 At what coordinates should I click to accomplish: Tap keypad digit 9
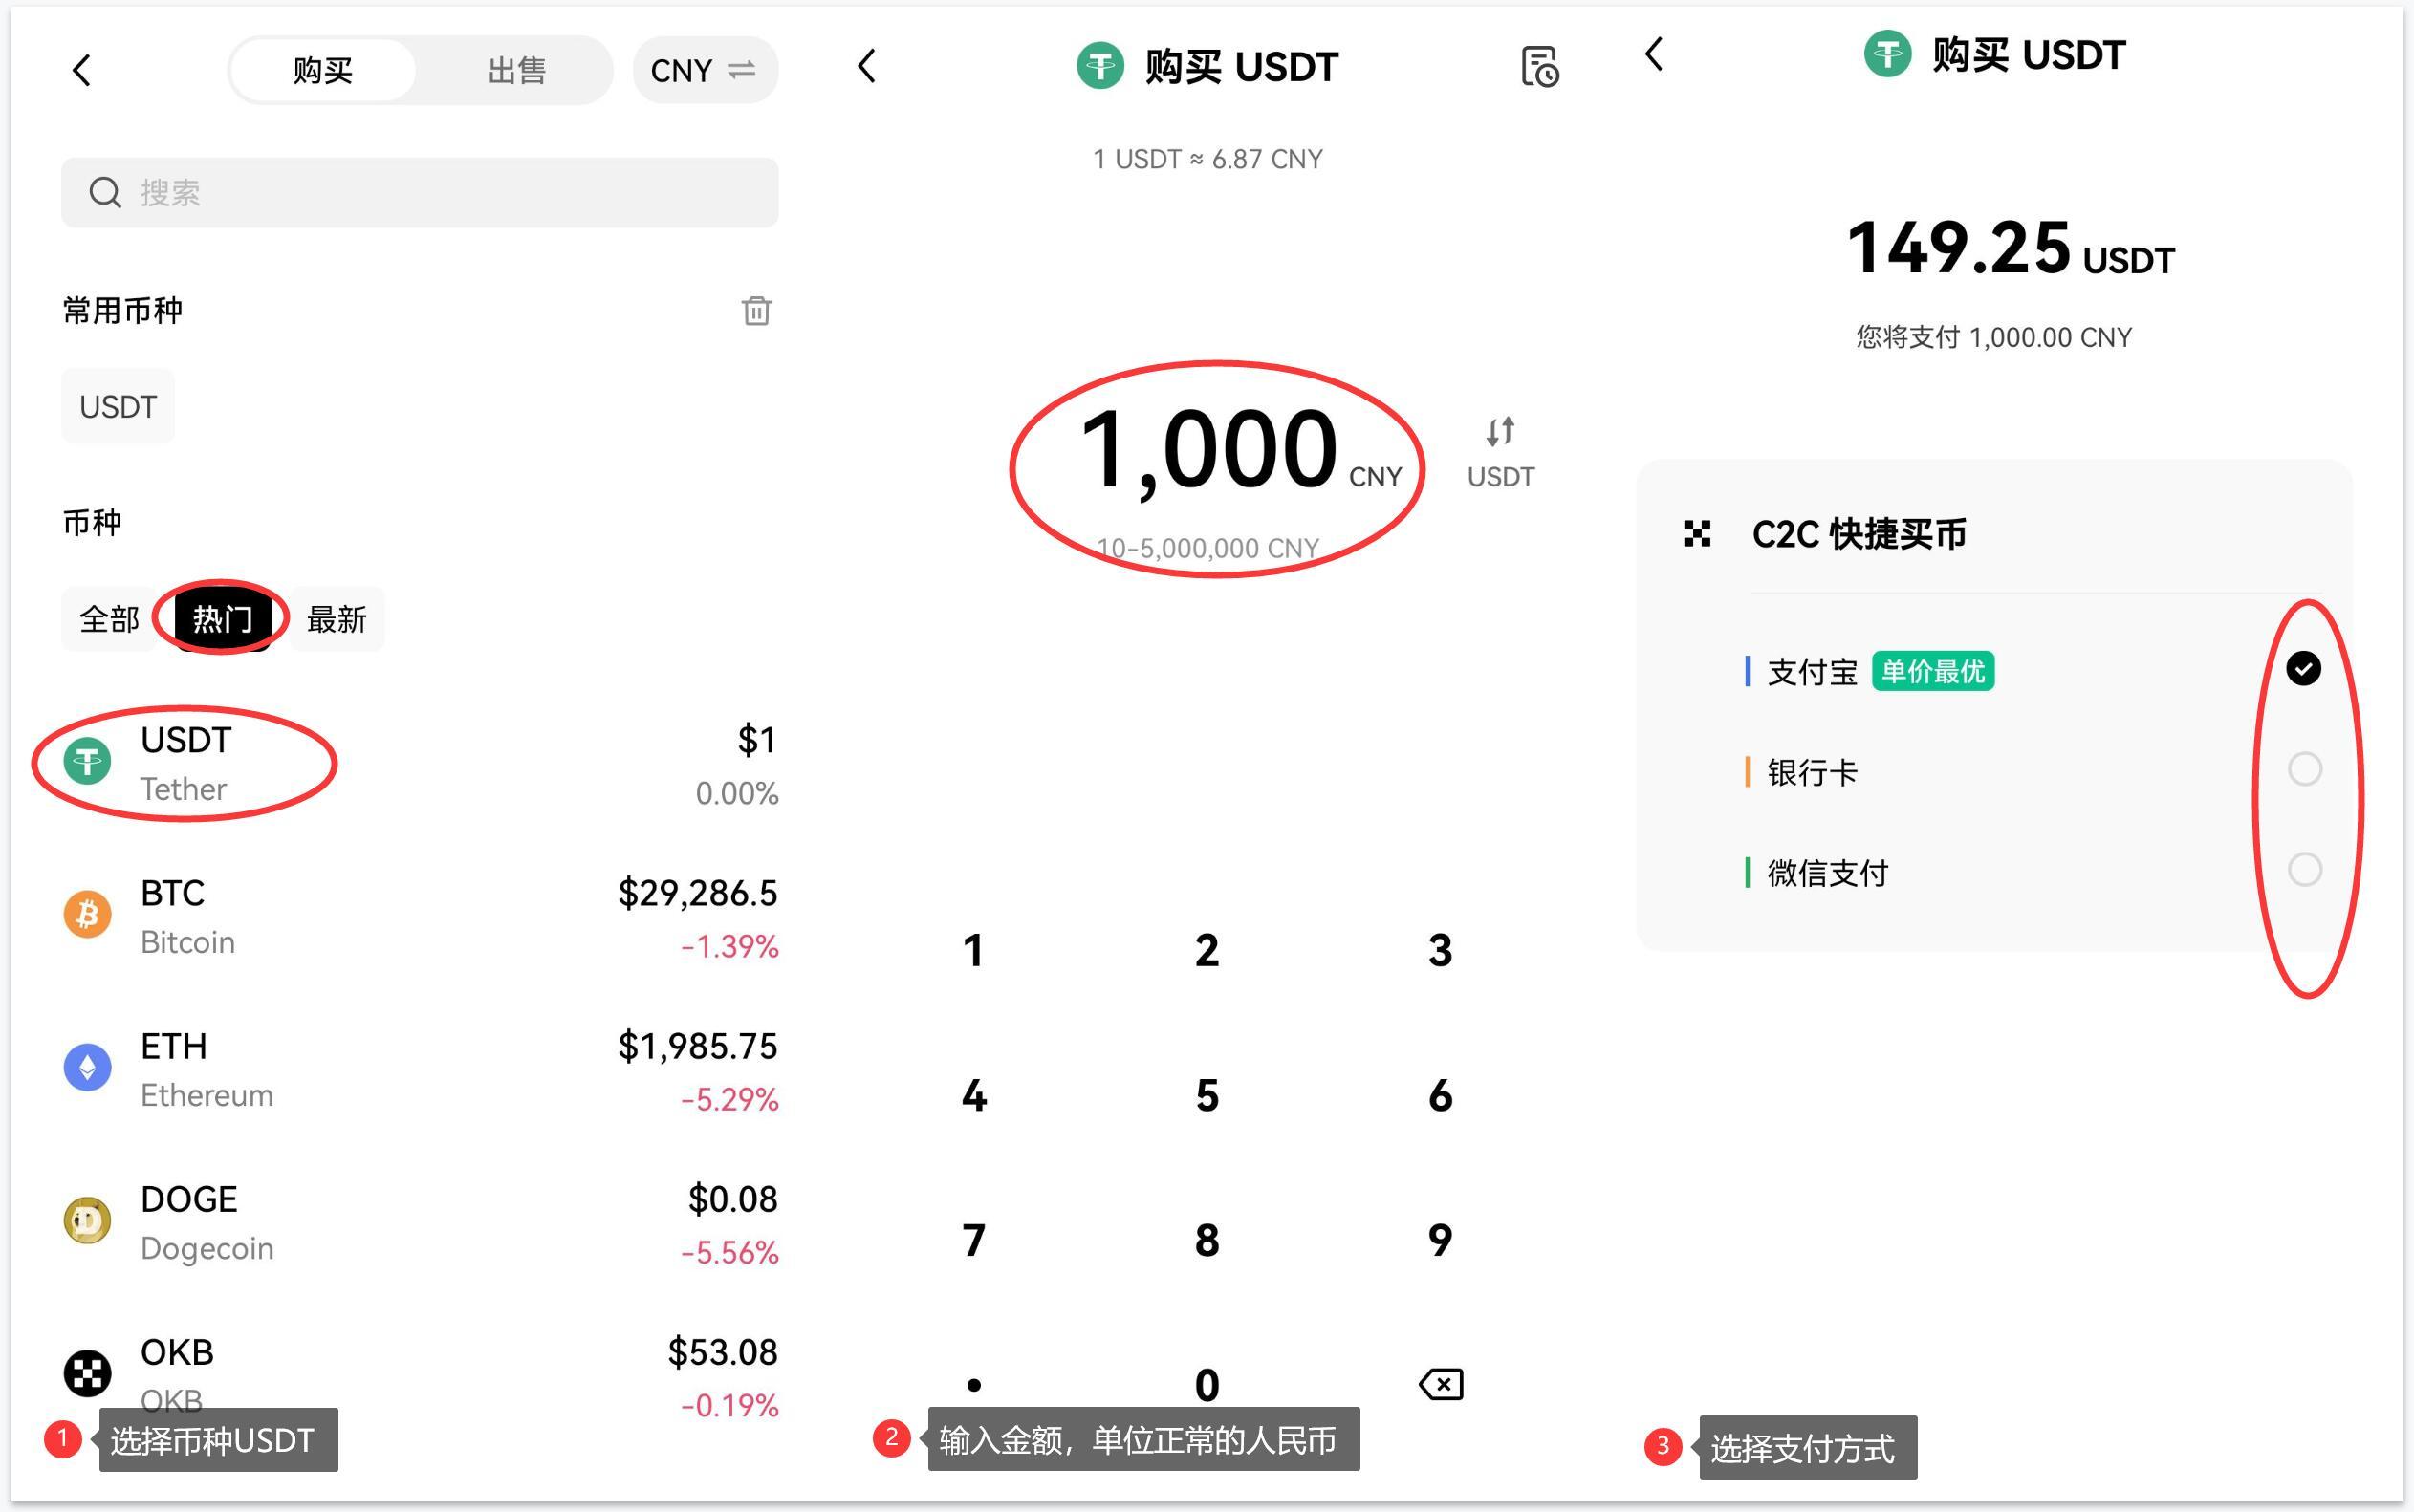click(1440, 1240)
